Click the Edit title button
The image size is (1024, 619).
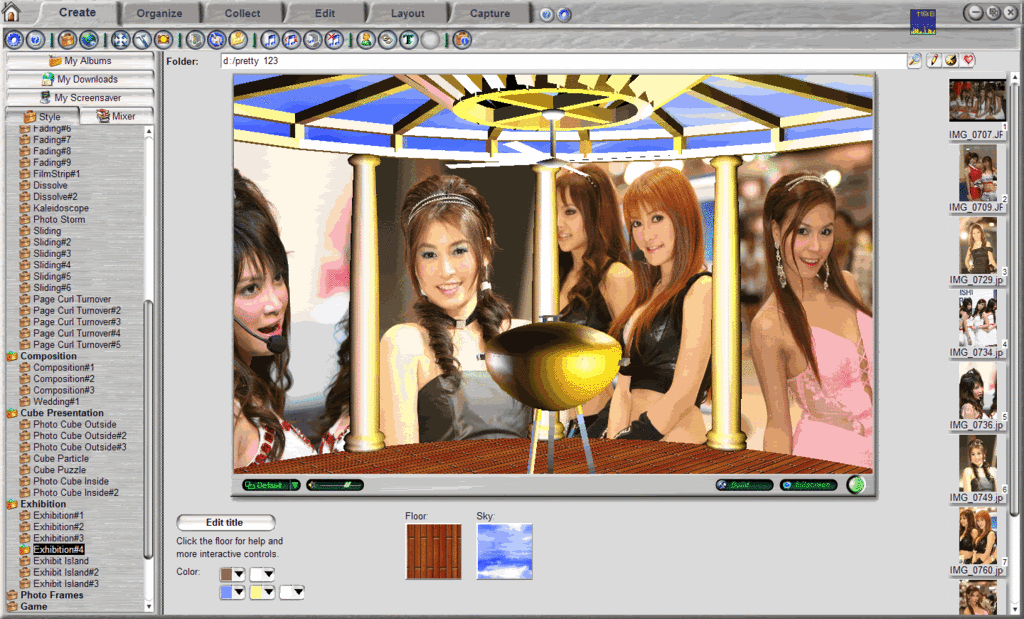(x=225, y=522)
